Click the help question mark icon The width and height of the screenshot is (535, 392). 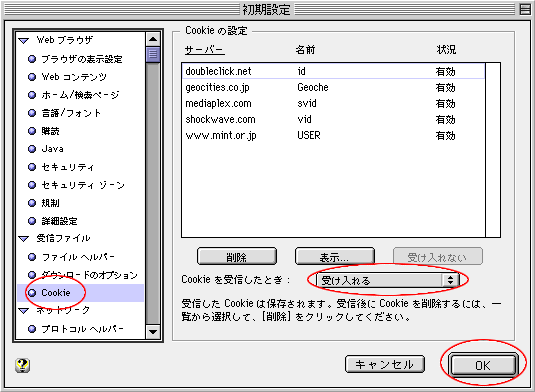pyautogui.click(x=23, y=365)
